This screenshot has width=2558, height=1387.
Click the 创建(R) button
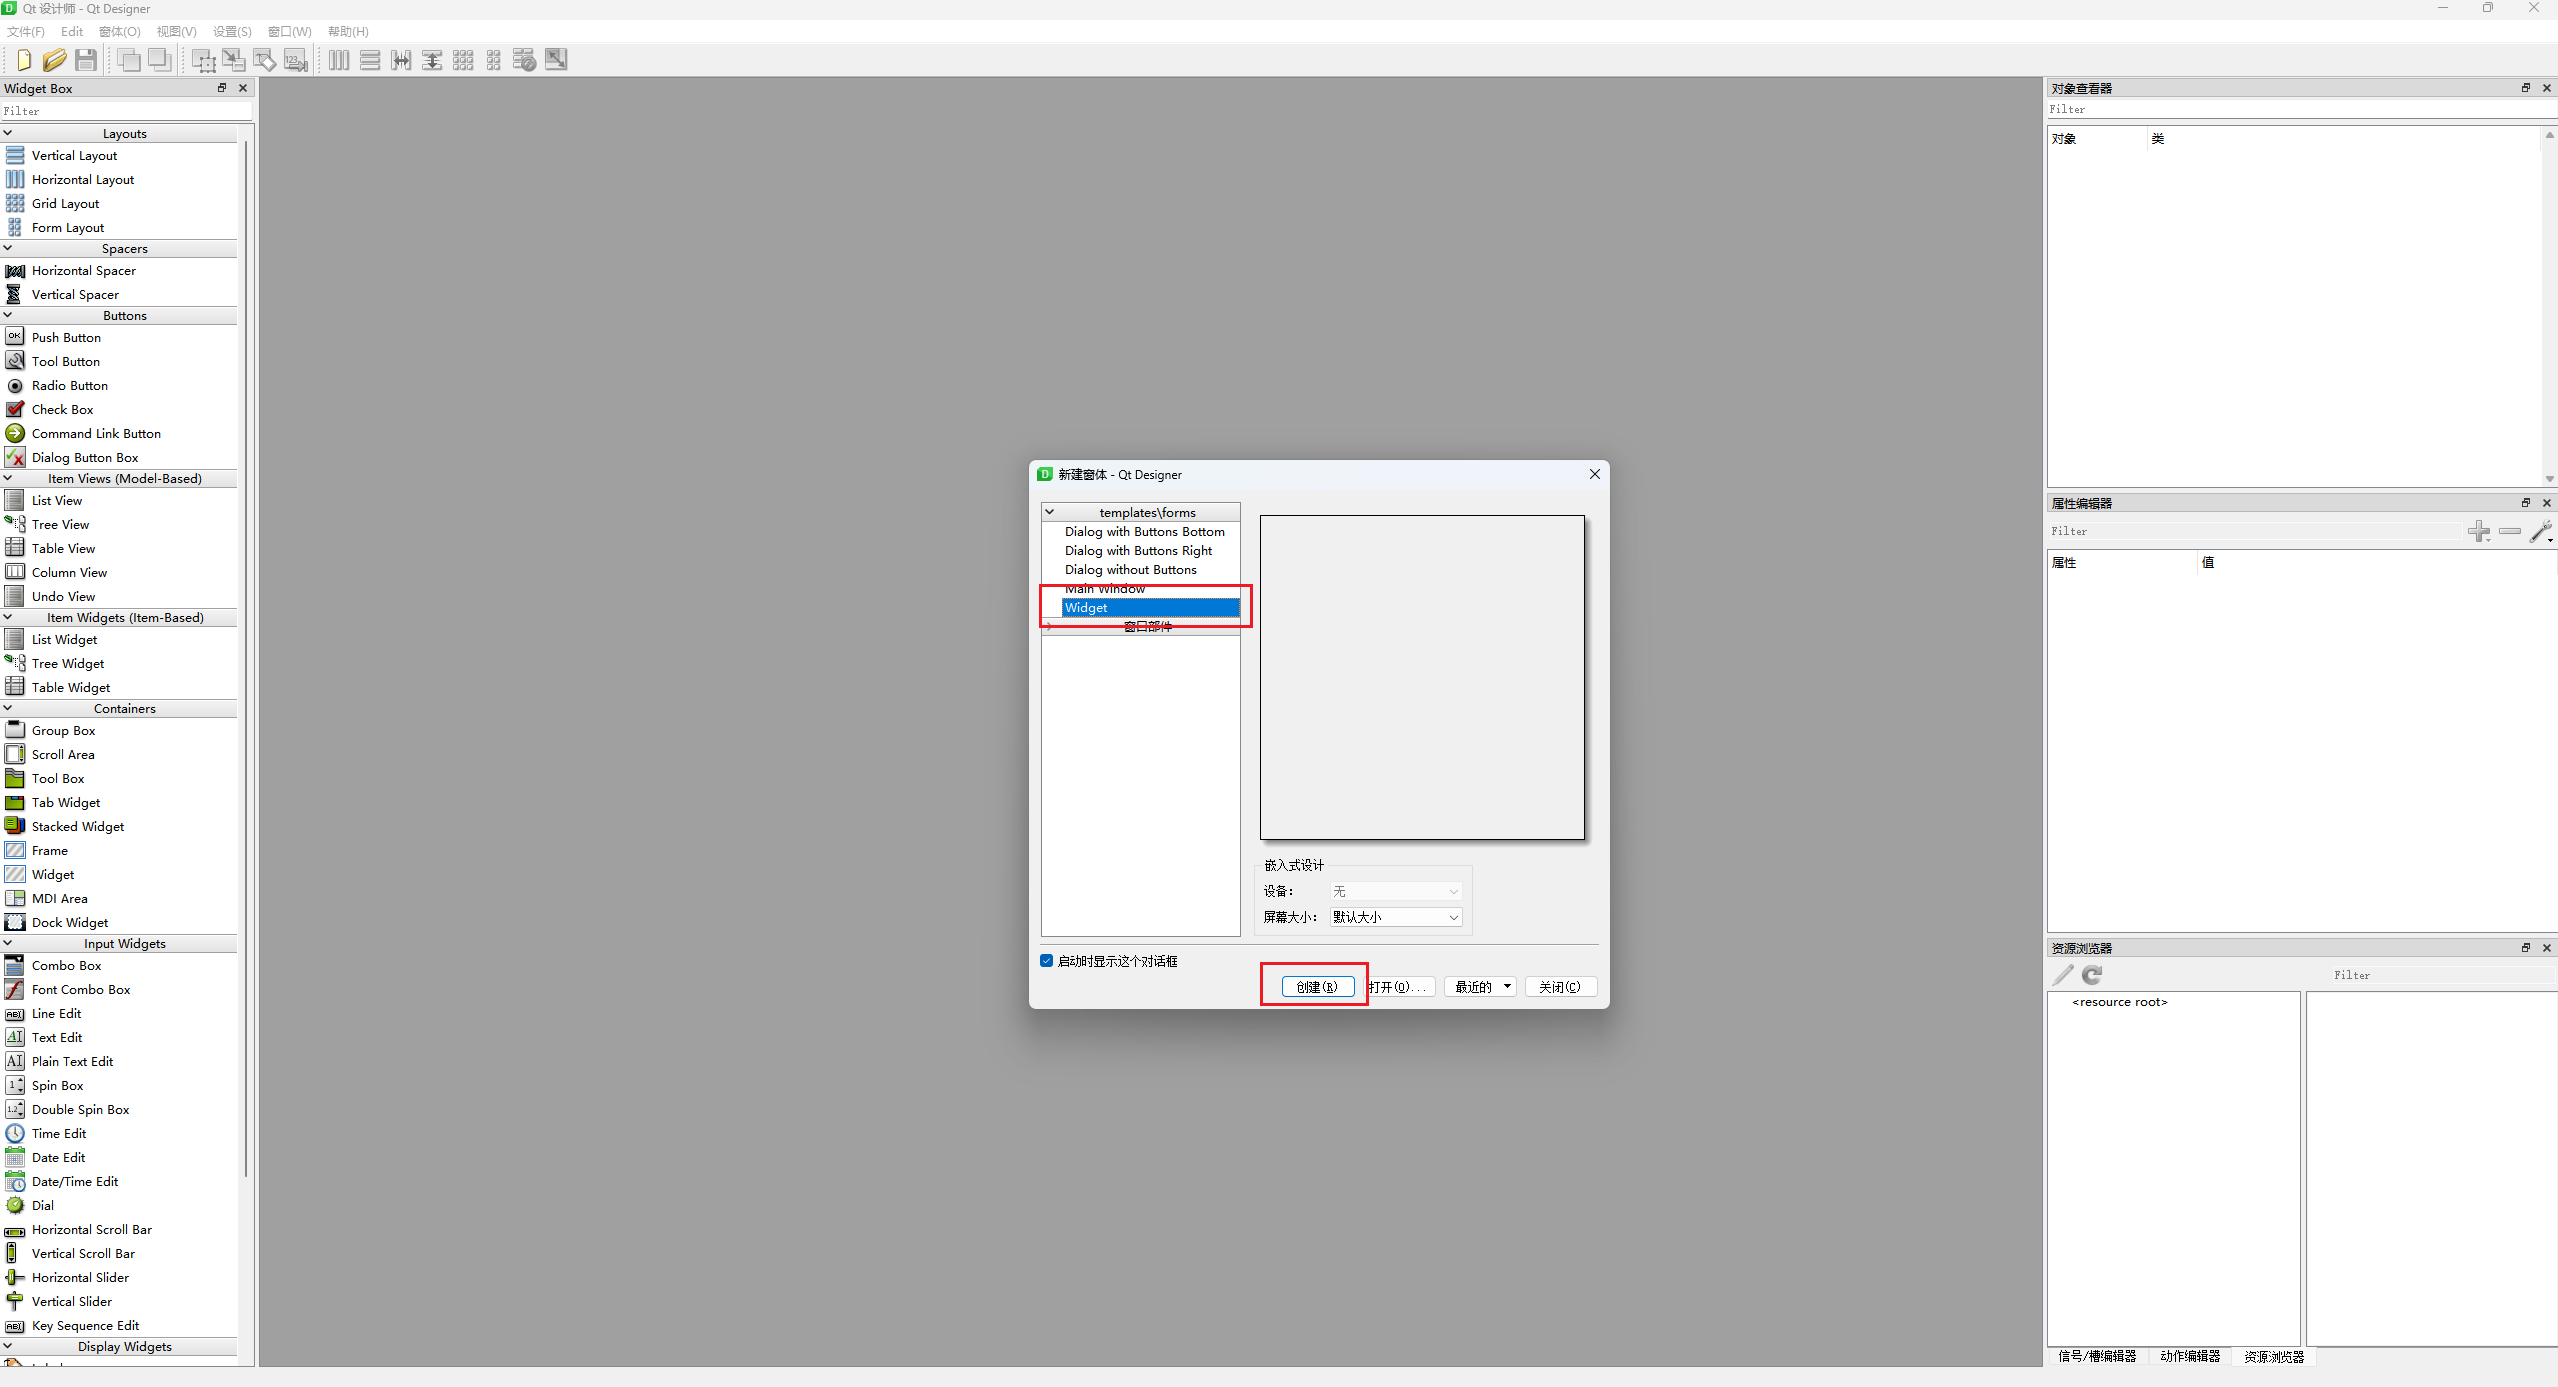1317,987
